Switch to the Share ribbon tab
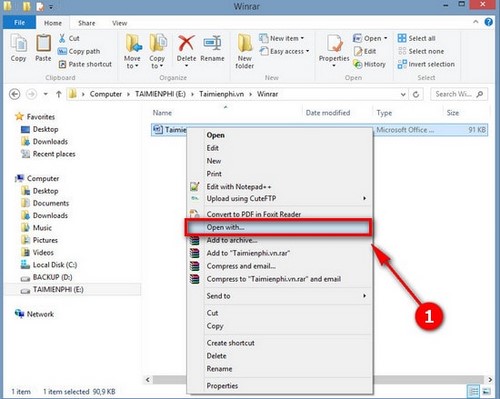 87,23
